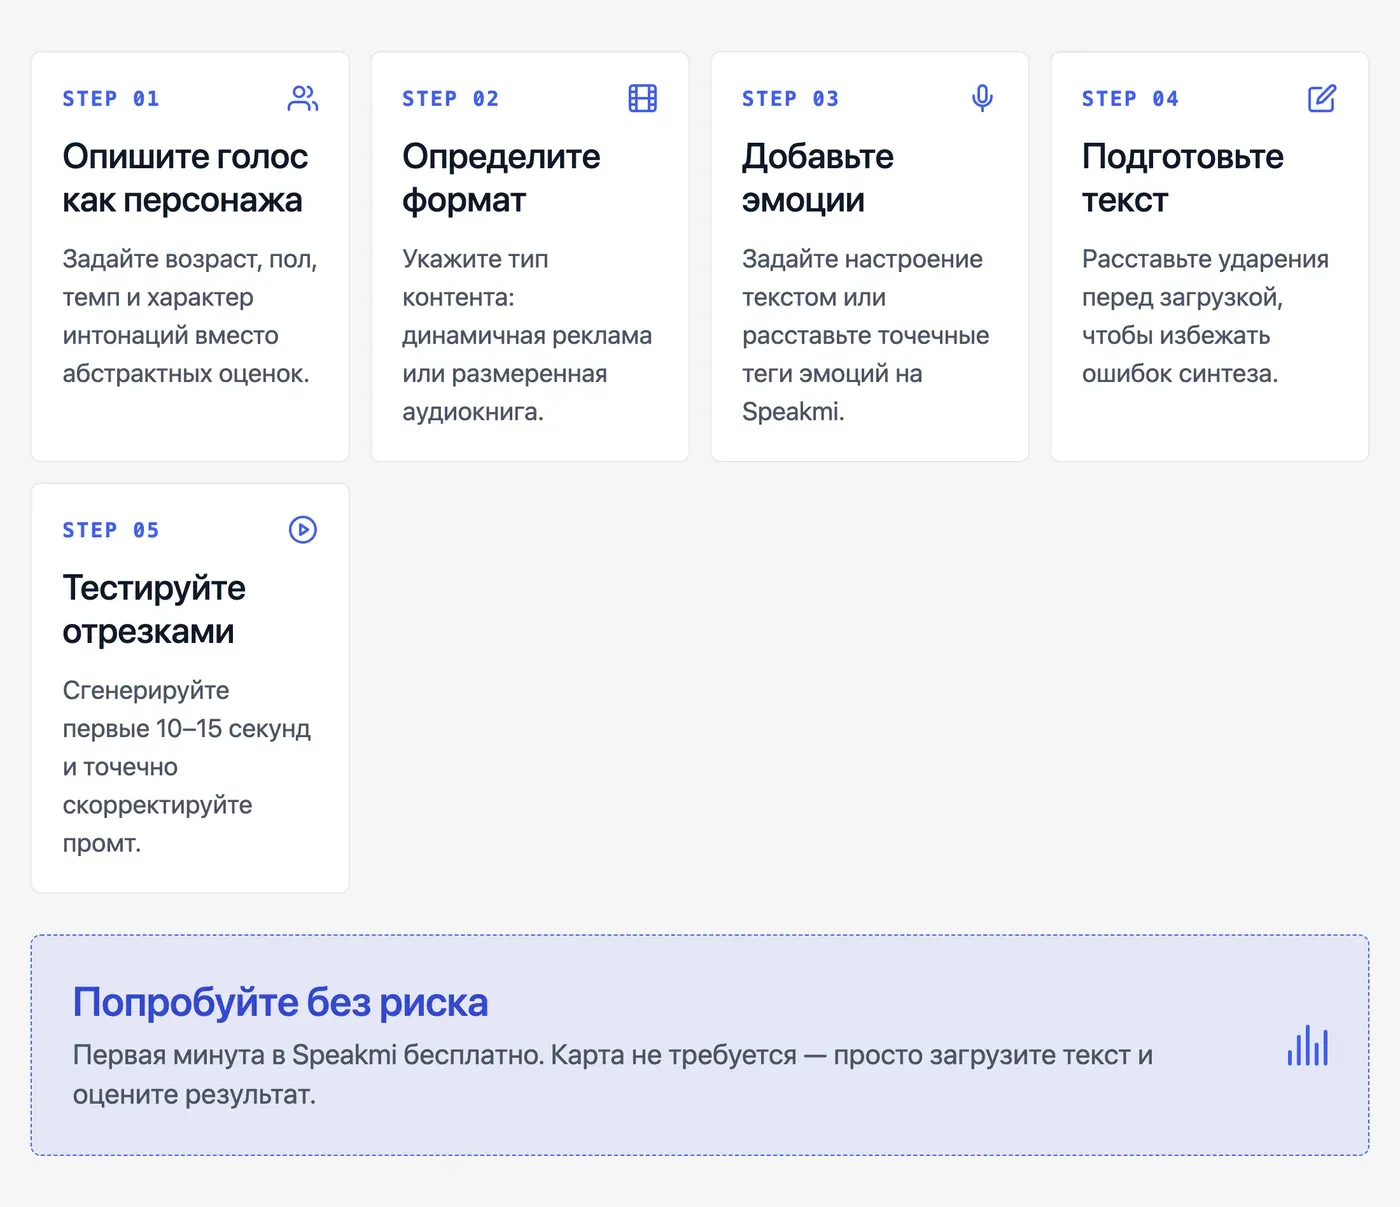
Task: Click the description starting "Сгенерируйте первые 10–15 секунд"
Action: tap(187, 767)
